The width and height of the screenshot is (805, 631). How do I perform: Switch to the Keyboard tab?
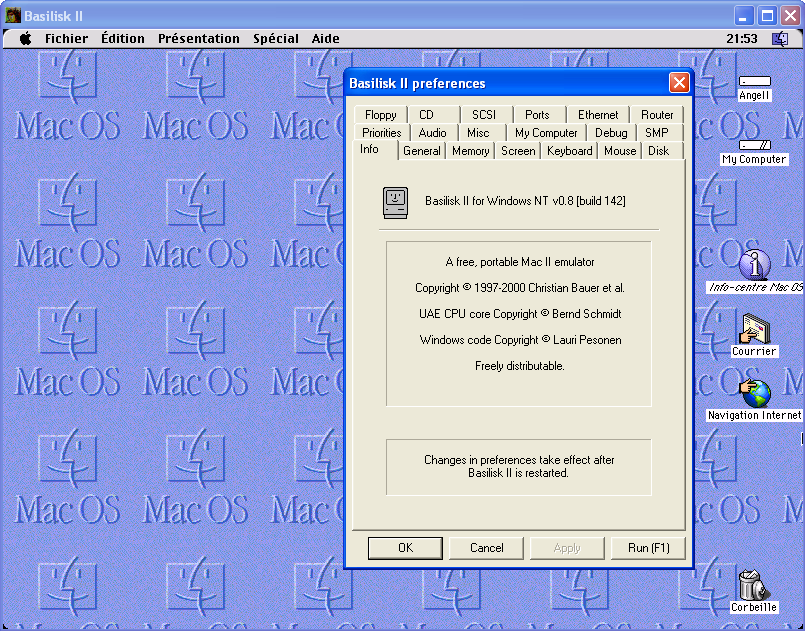(x=569, y=150)
